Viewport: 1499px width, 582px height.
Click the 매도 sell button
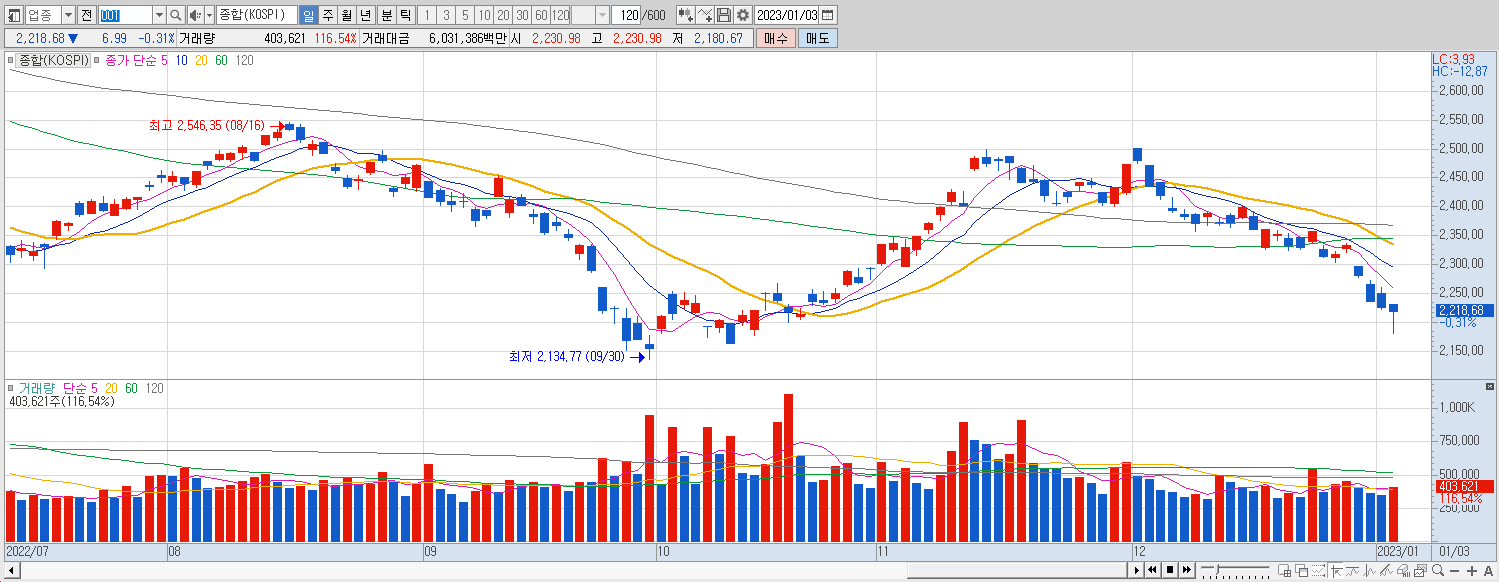818,38
